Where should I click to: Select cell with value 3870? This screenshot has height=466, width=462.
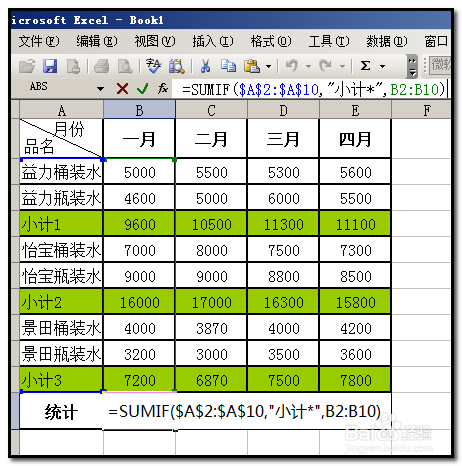point(211,328)
